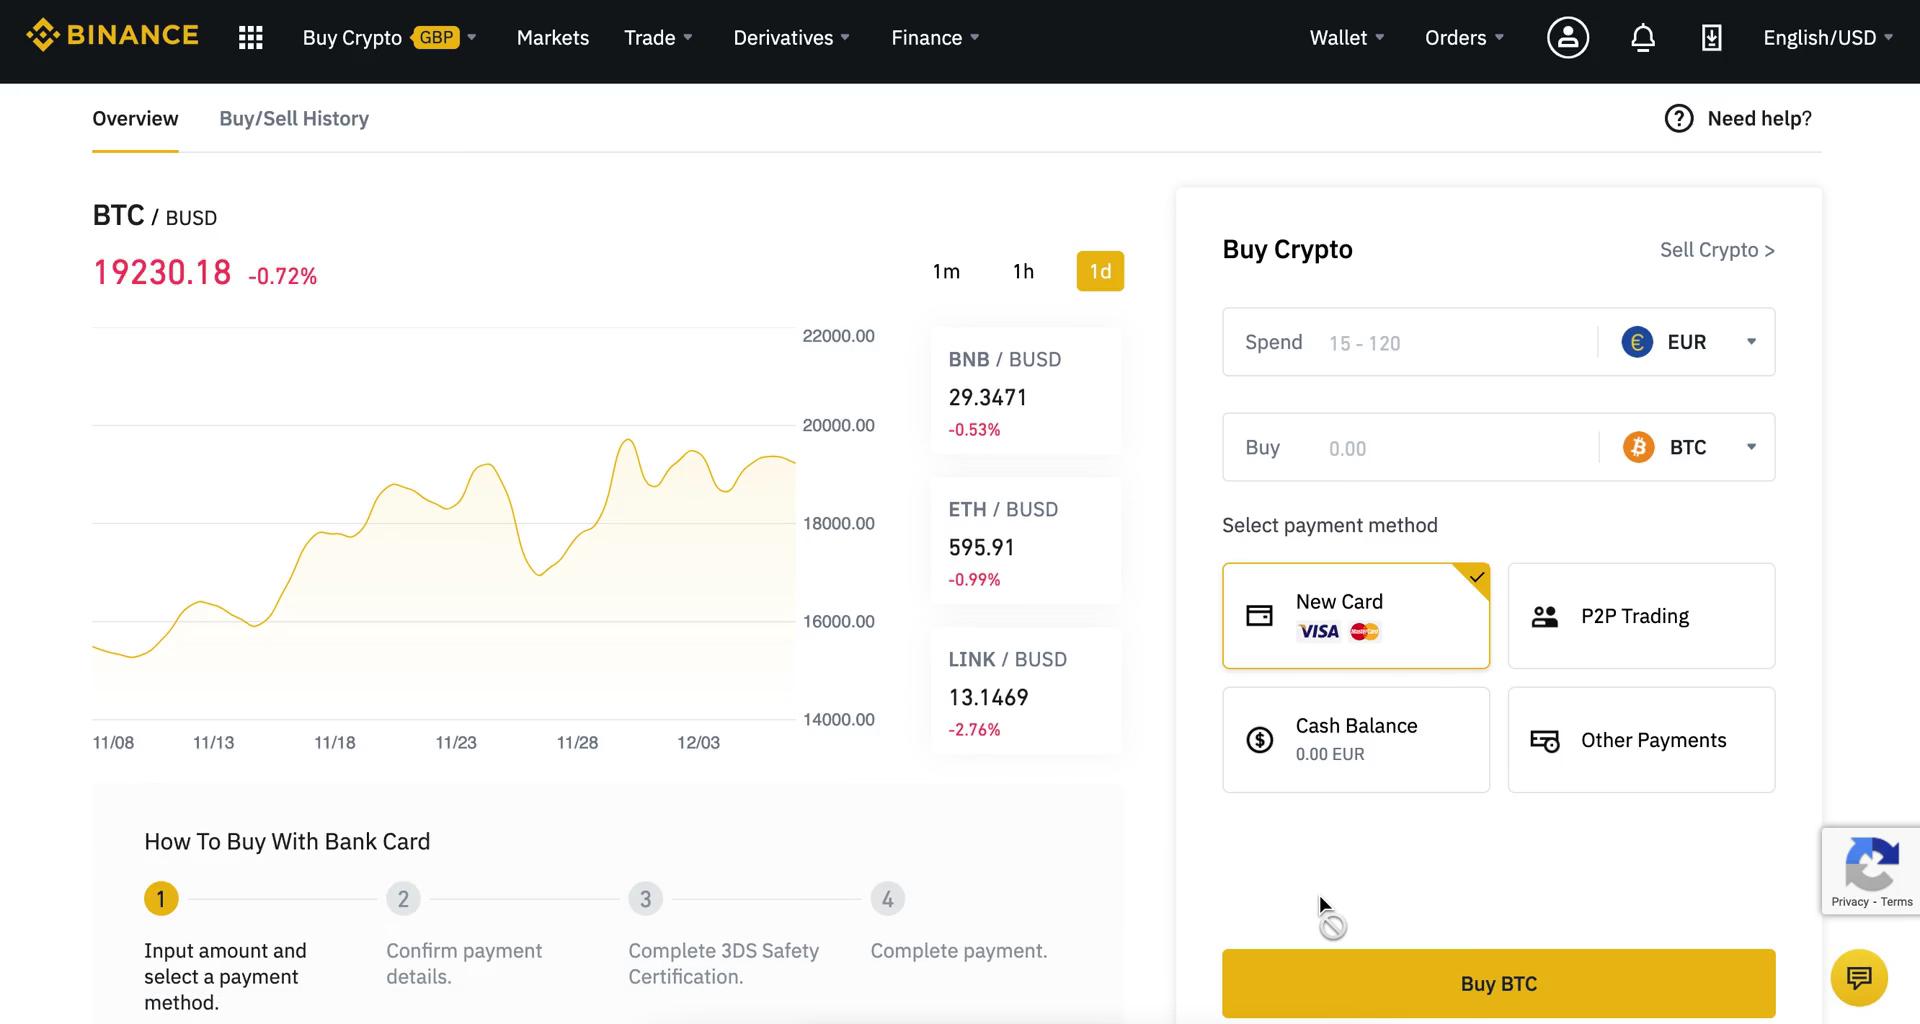Click the credit card icon in New Card
The width and height of the screenshot is (1920, 1024).
[x=1259, y=616]
